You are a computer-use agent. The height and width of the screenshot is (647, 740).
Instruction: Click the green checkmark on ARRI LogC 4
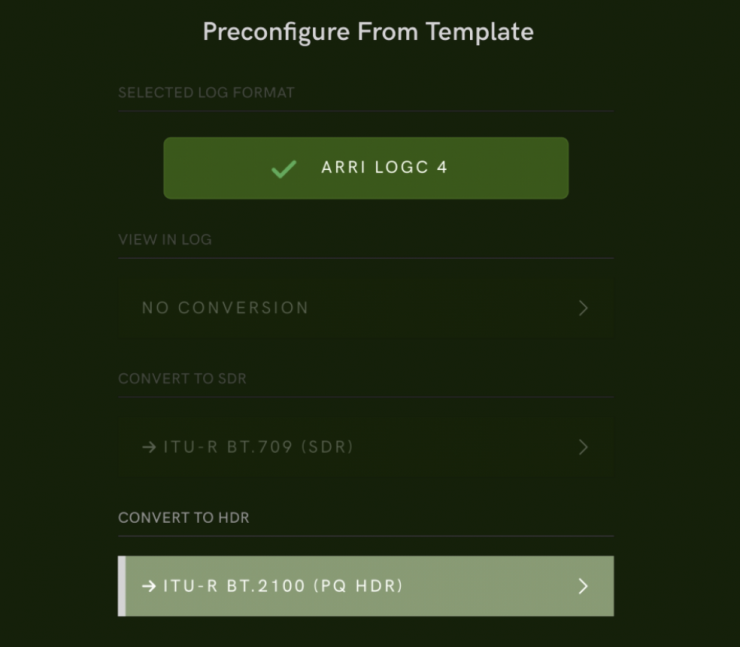pos(284,169)
